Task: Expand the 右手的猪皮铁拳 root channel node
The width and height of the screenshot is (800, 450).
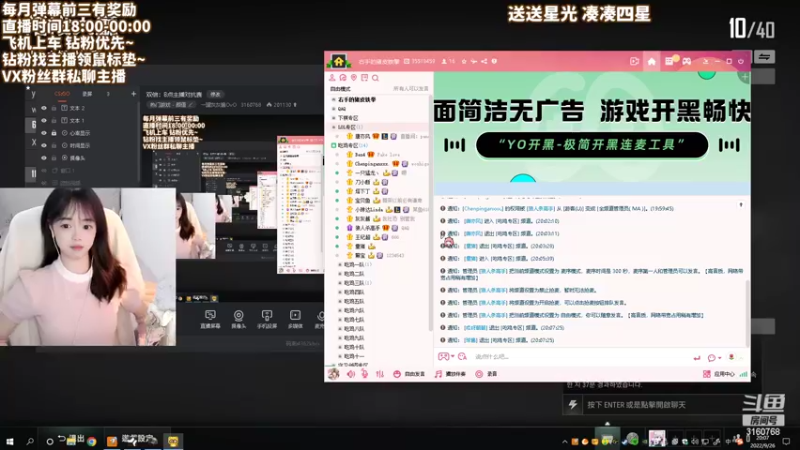Action: [x=334, y=99]
